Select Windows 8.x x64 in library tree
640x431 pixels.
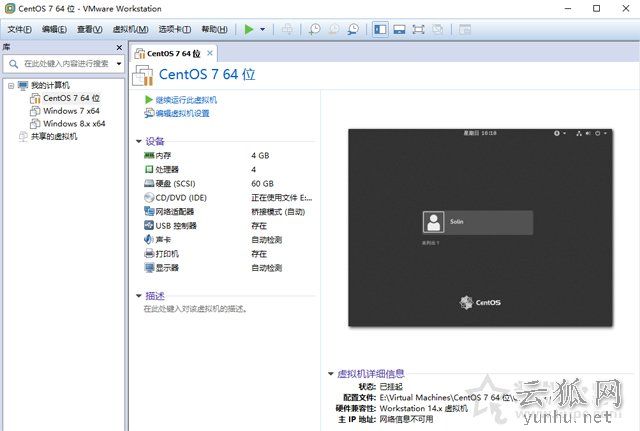74,124
